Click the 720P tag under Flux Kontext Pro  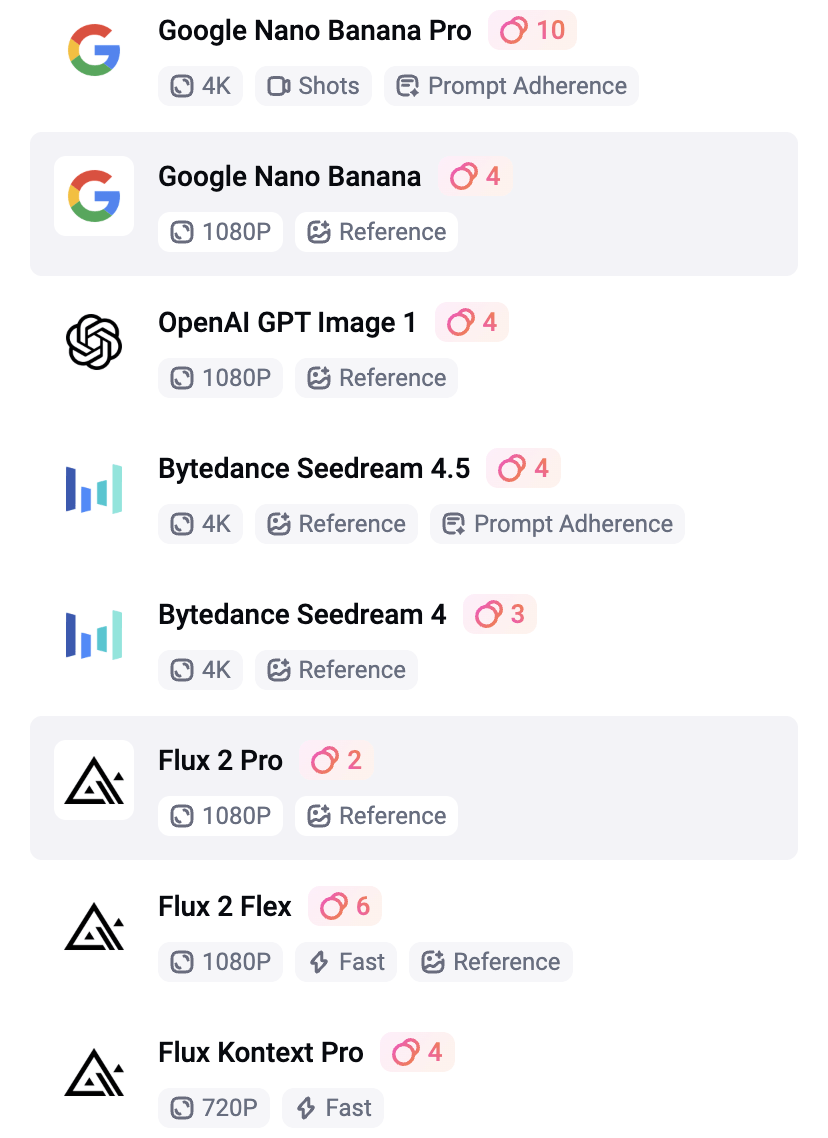pyautogui.click(x=214, y=1108)
